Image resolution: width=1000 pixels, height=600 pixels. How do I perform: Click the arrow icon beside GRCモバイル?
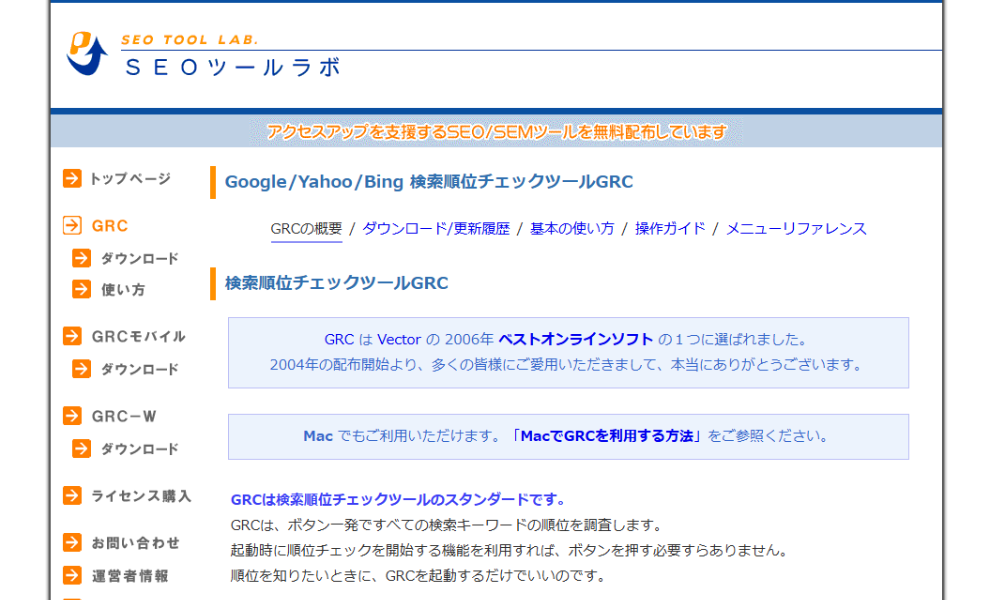72,336
